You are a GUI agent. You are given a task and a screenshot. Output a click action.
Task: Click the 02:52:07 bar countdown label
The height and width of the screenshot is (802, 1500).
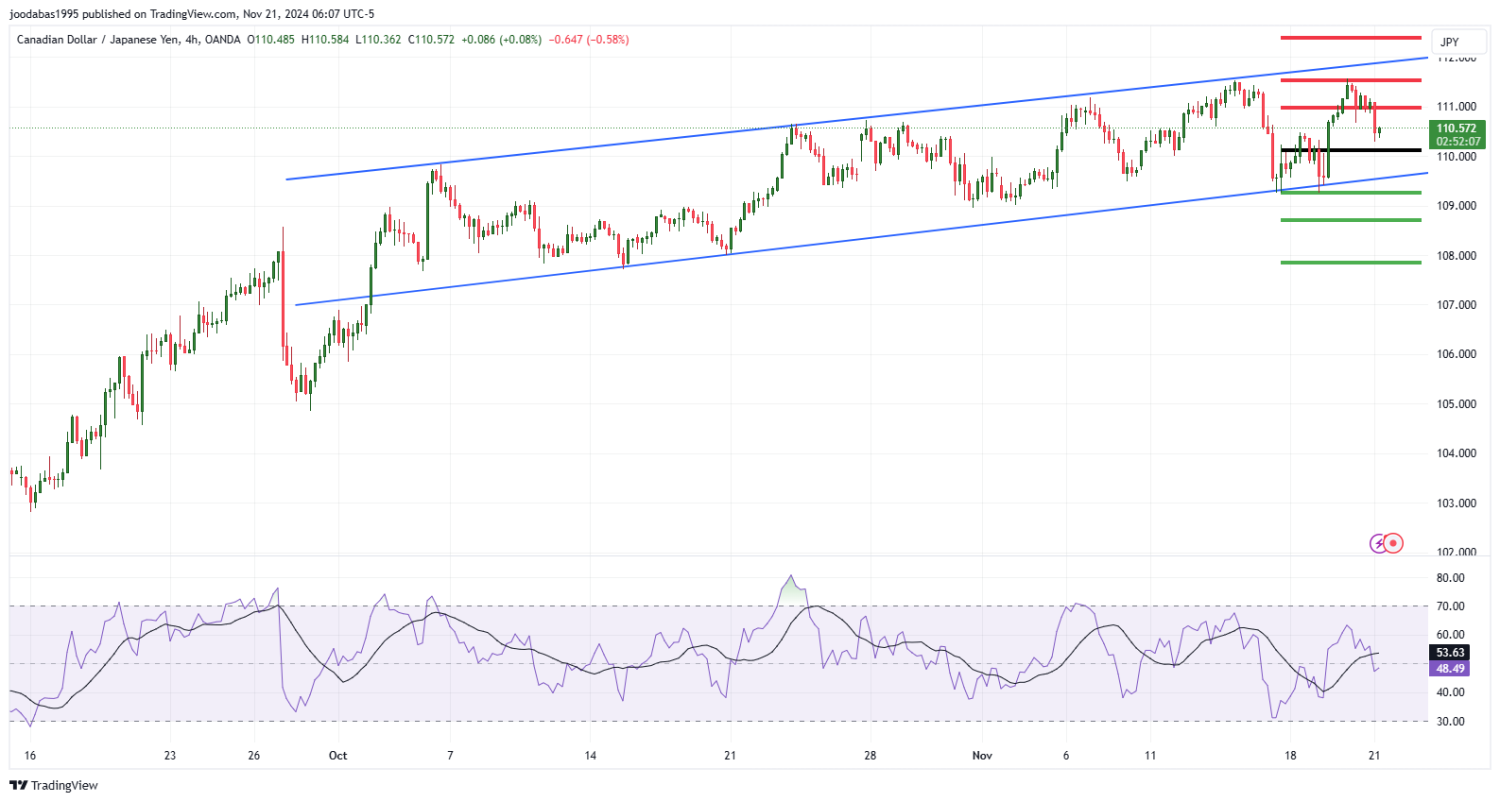(x=1456, y=141)
